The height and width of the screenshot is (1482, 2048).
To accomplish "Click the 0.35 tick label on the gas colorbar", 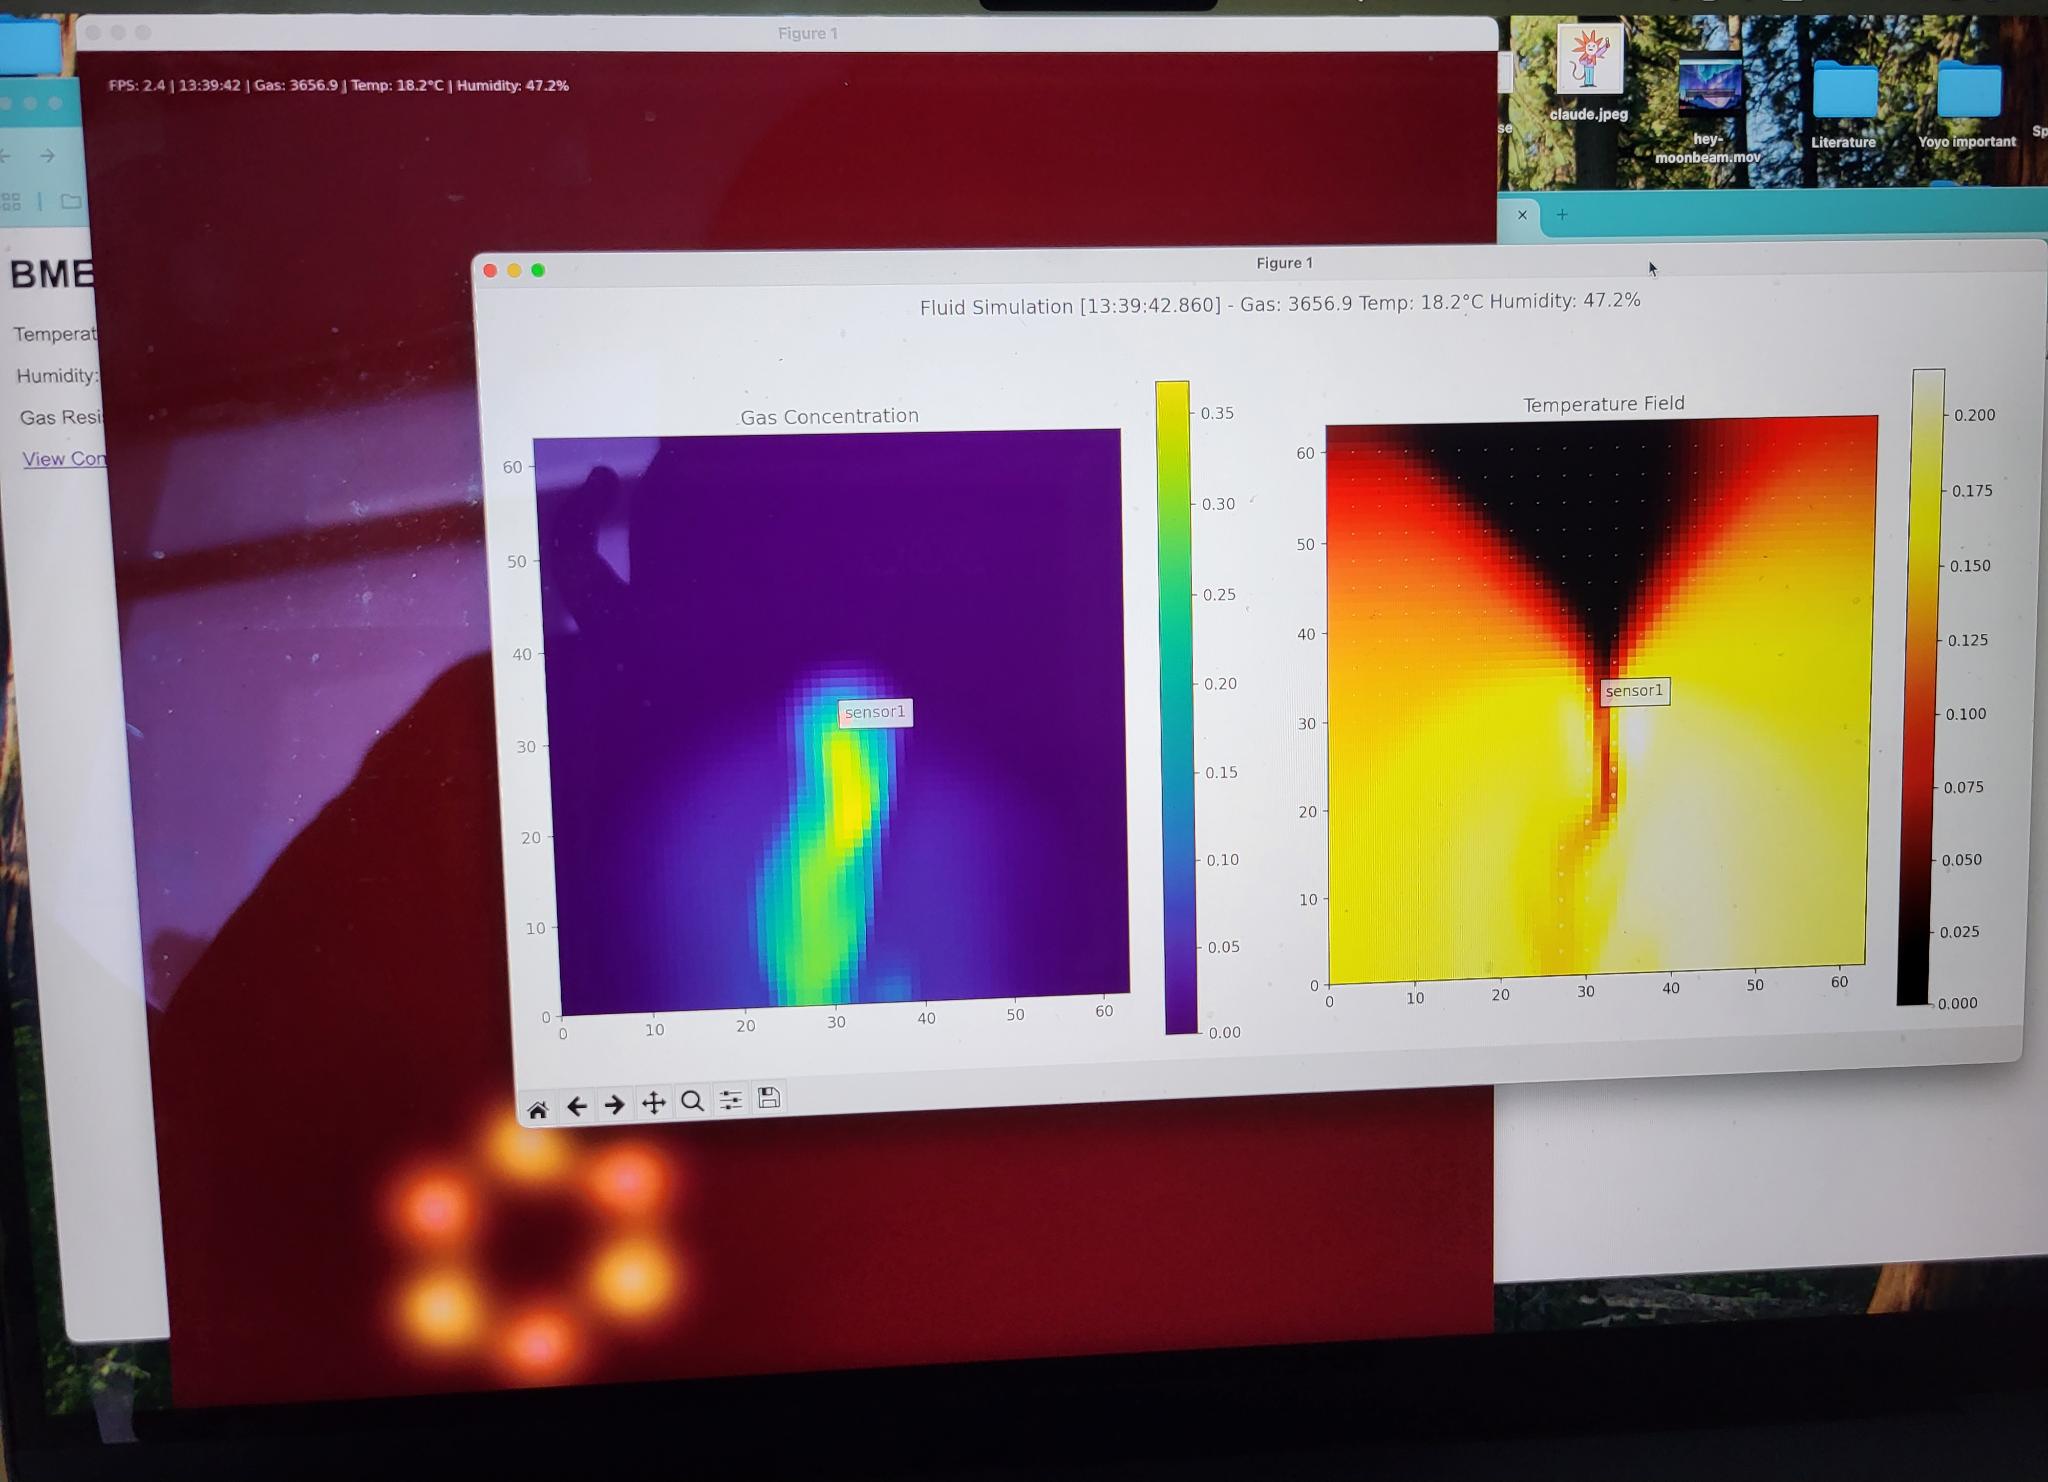I will (x=1217, y=413).
